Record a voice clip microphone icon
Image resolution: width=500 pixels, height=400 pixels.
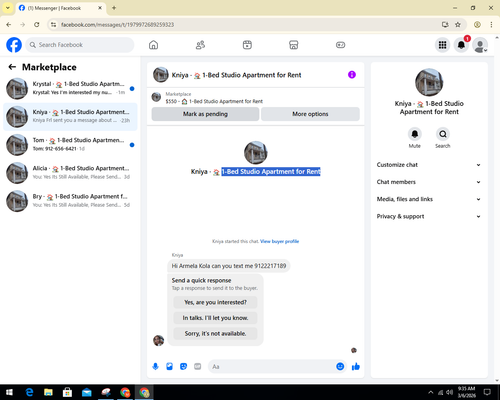[x=155, y=367]
